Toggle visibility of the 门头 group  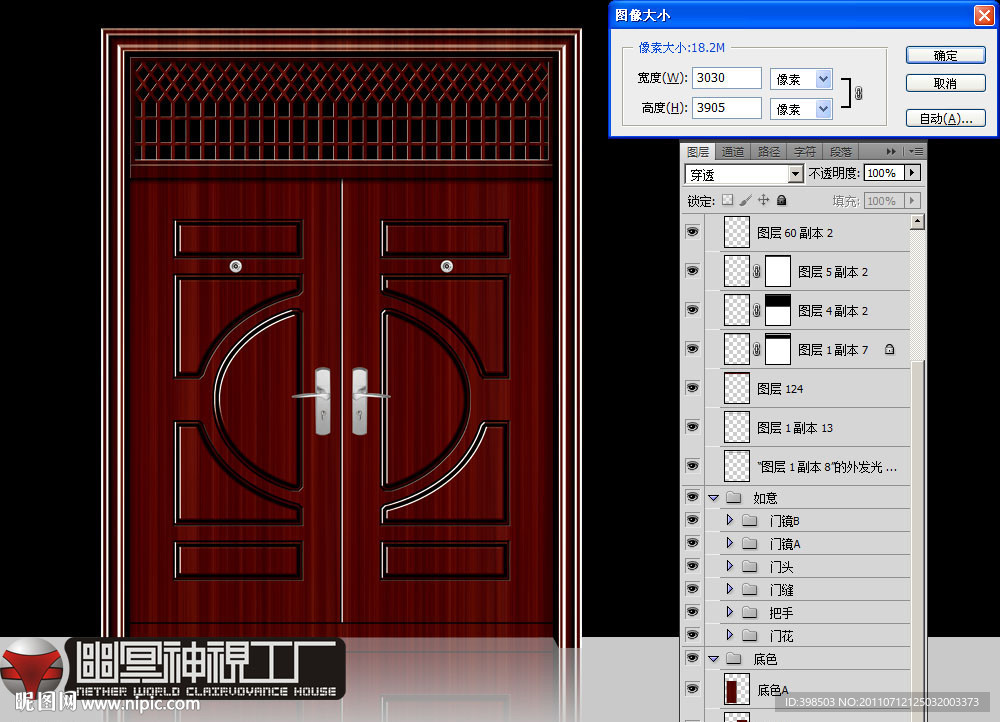point(691,566)
